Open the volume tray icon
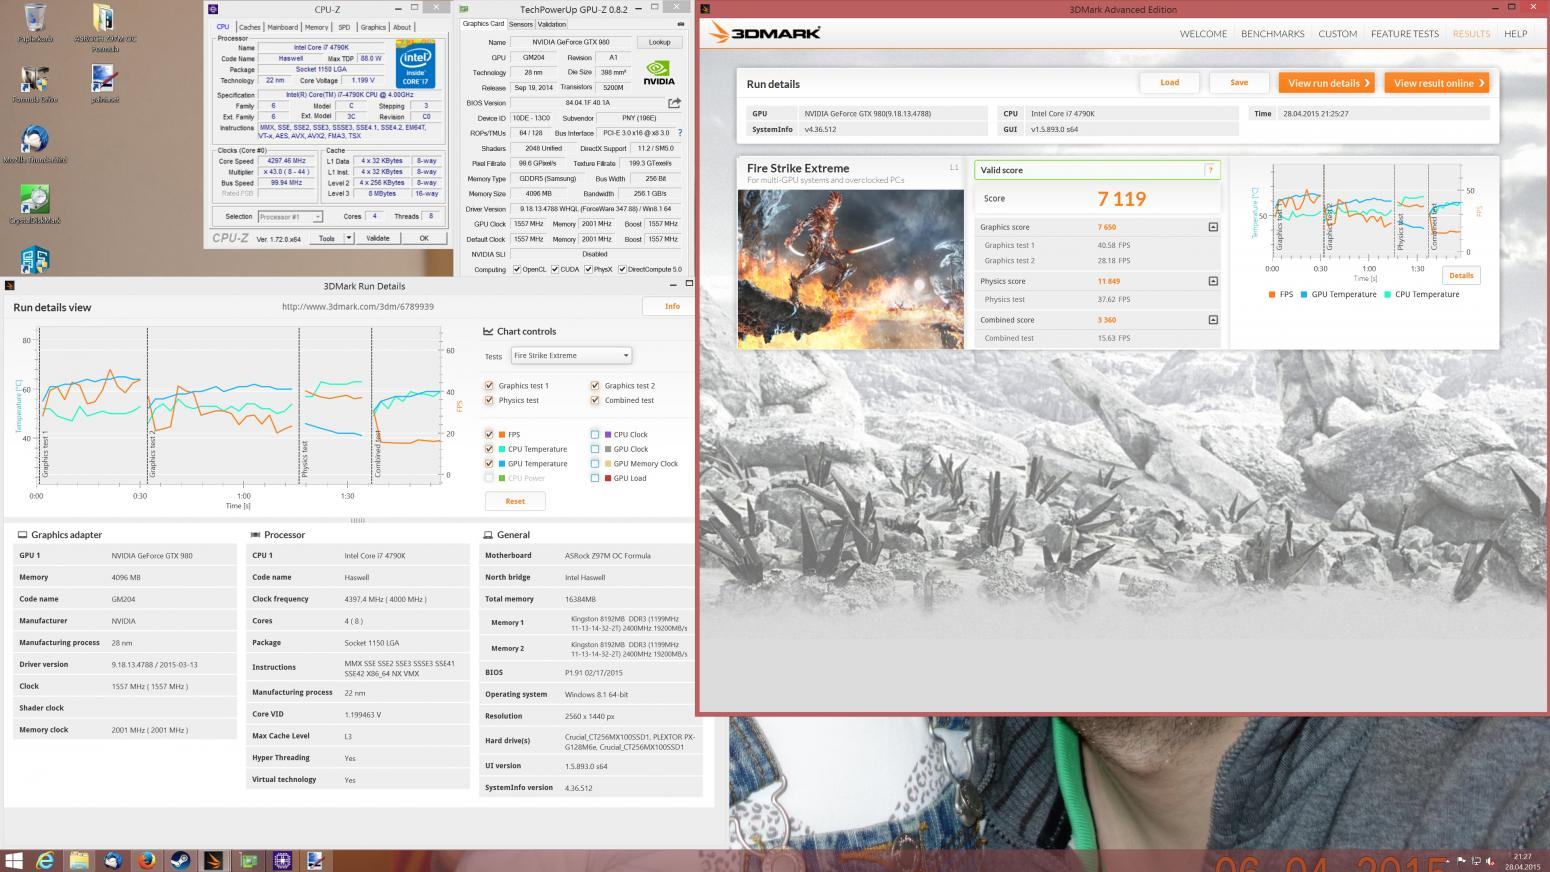 click(1490, 861)
